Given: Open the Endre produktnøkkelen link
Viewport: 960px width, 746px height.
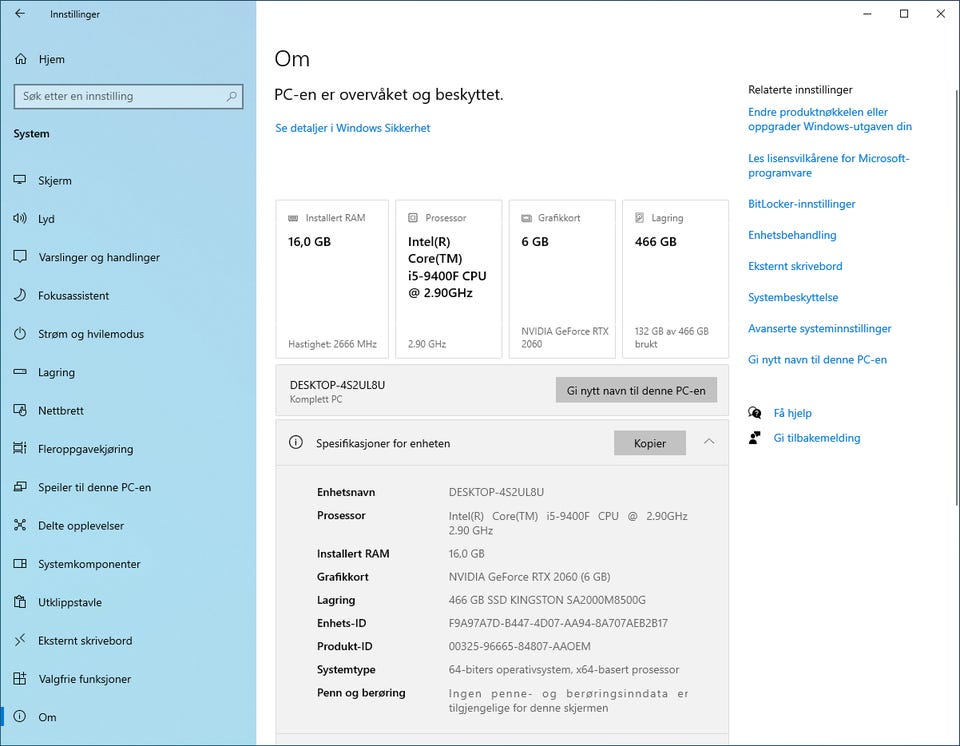Looking at the screenshot, I should (830, 119).
